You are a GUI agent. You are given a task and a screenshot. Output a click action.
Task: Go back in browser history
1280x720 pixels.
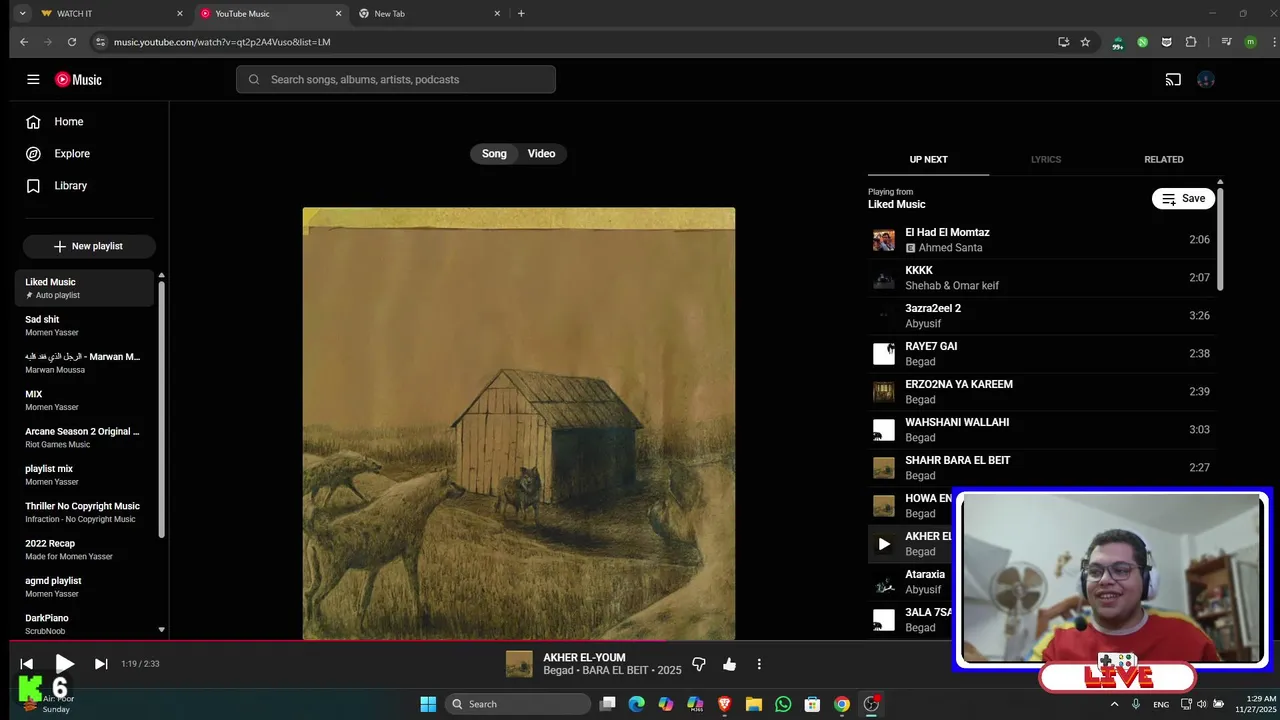point(24,42)
